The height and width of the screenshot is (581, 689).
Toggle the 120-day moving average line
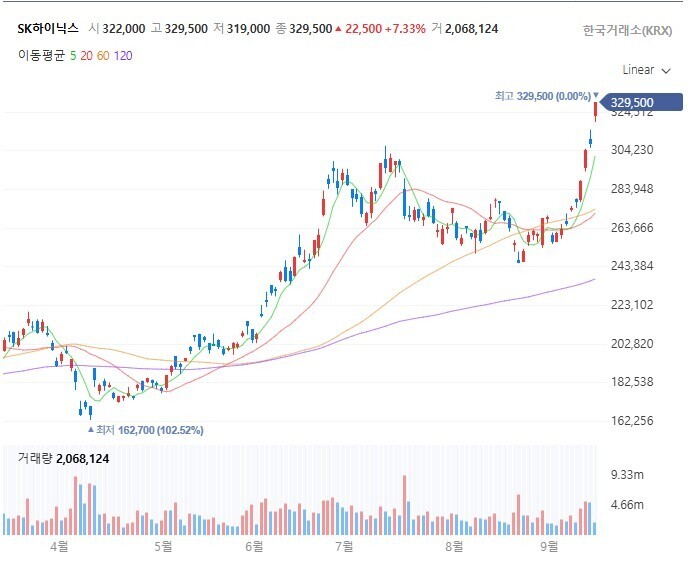pyautogui.click(x=123, y=56)
